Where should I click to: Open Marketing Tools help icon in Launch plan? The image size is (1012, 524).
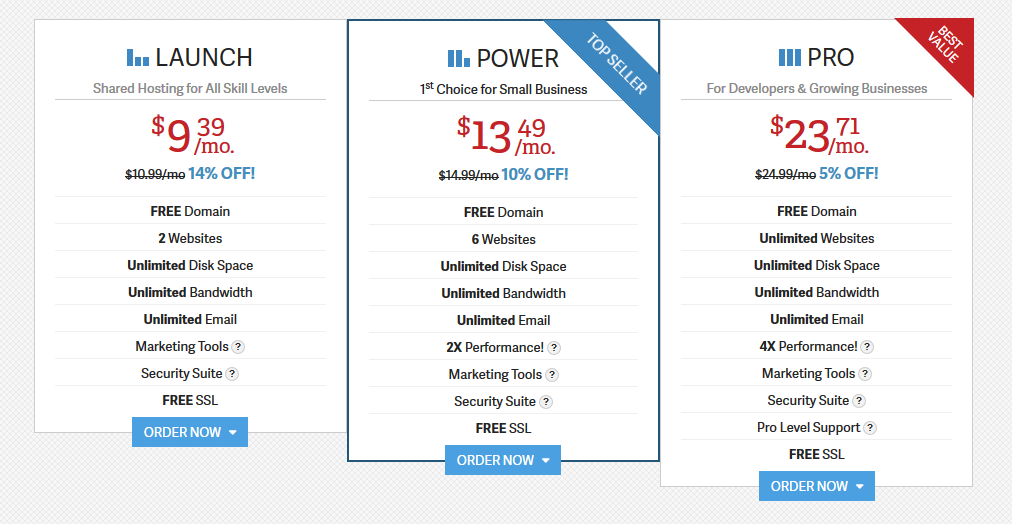(x=238, y=347)
